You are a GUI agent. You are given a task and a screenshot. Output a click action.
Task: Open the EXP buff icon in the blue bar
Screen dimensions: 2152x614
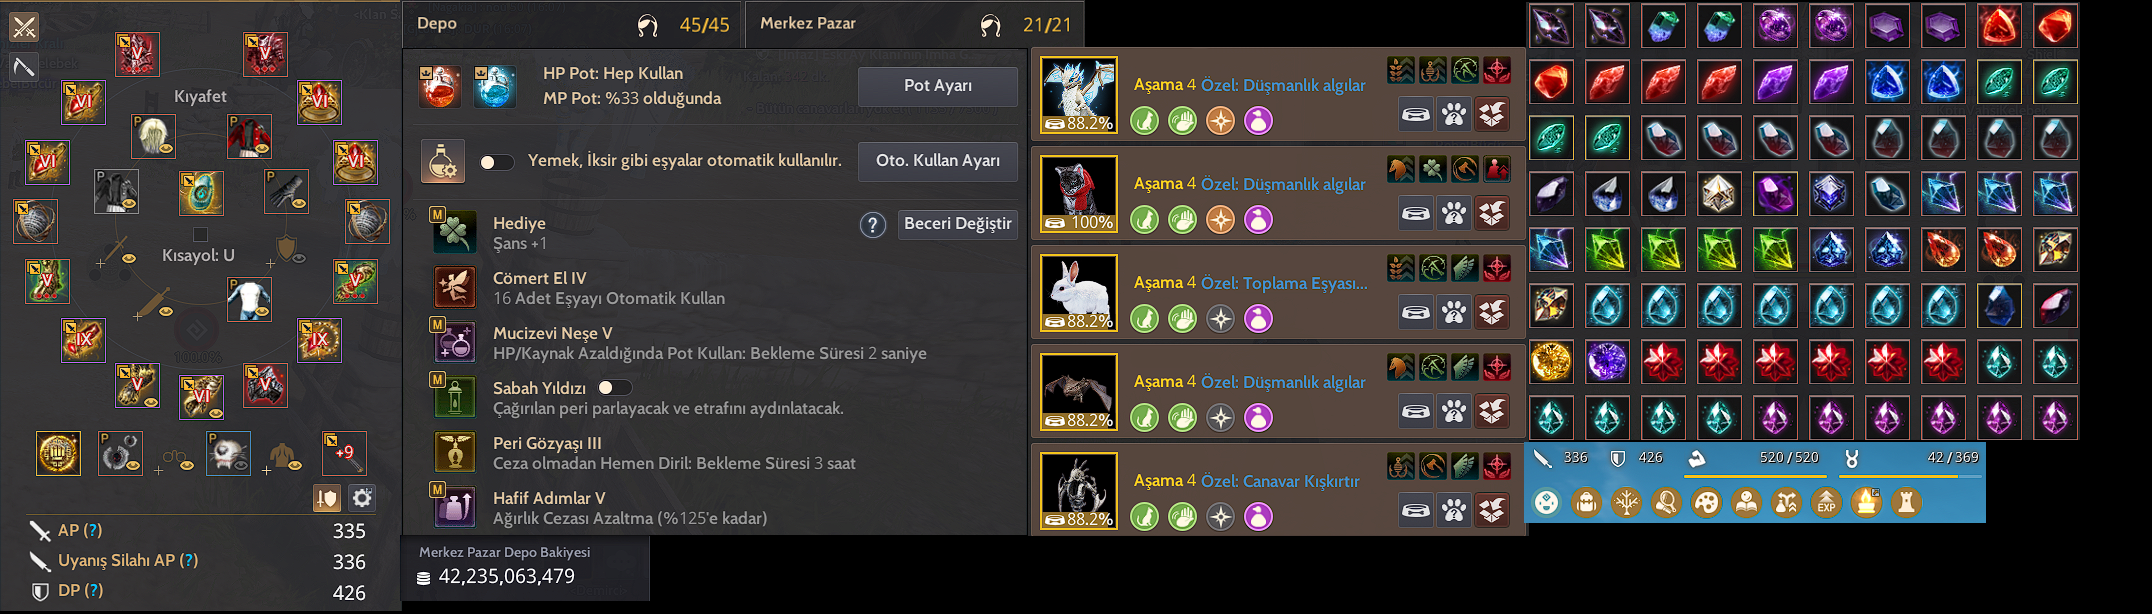1826,502
